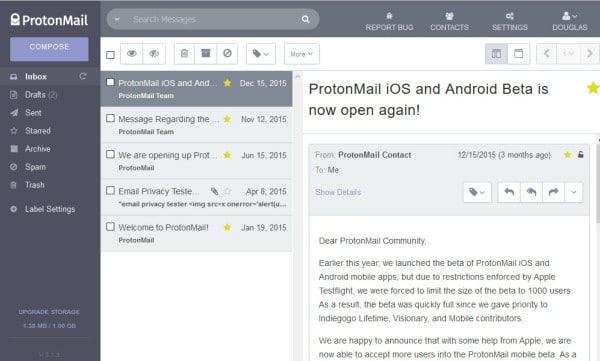
Task: Go to next page of messages
Action: pyautogui.click(x=590, y=54)
